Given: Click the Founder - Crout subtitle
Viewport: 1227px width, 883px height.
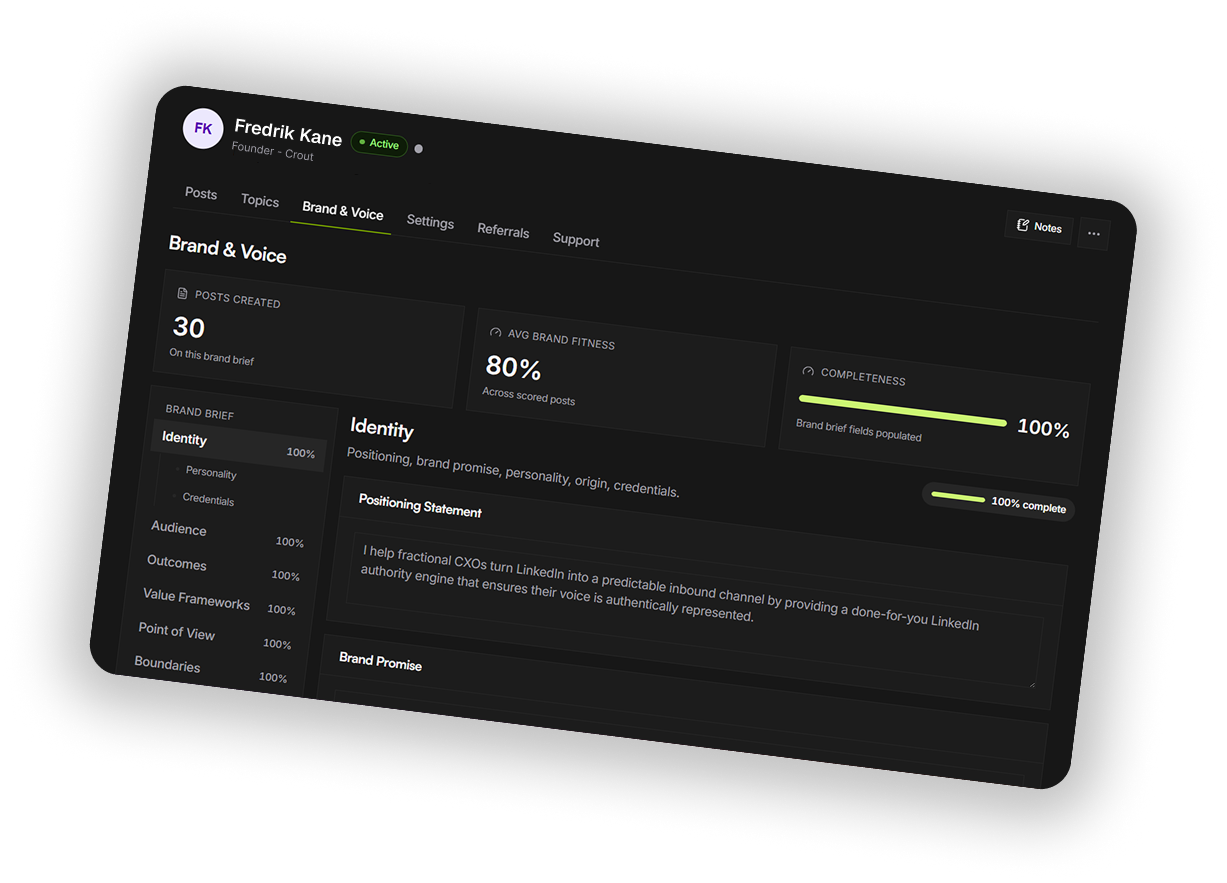Looking at the screenshot, I should [x=273, y=151].
